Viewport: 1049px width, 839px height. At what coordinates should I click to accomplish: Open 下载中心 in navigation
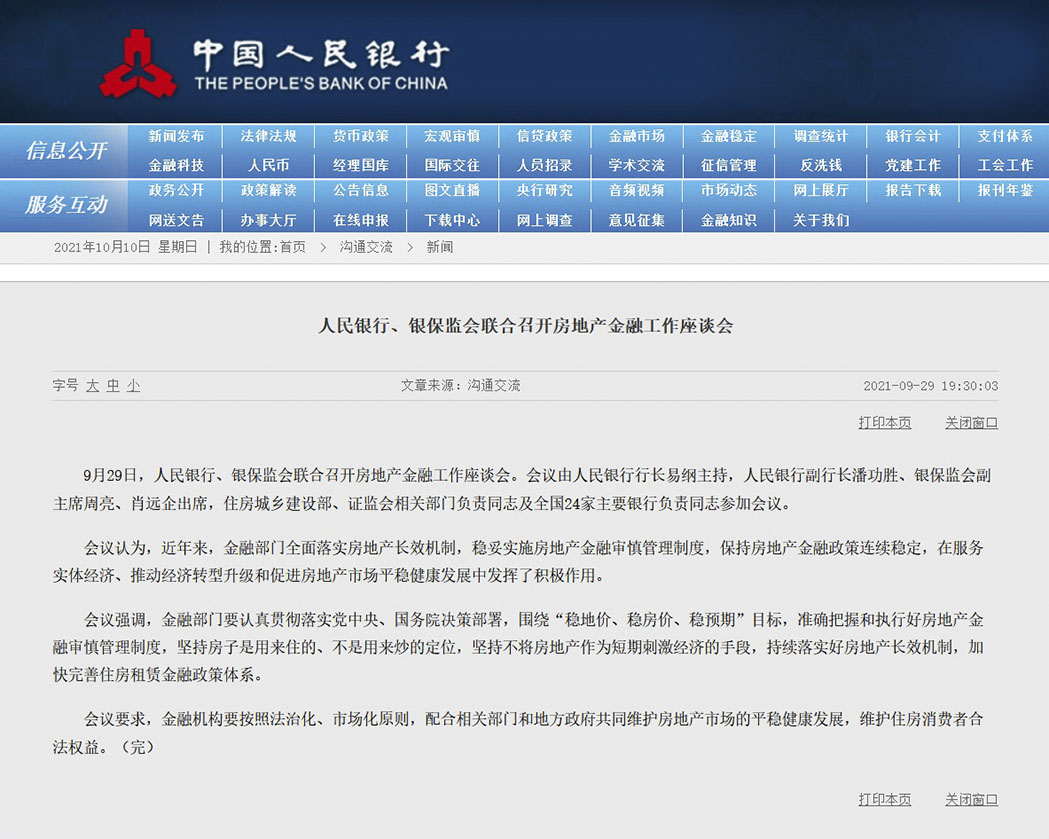pos(452,220)
